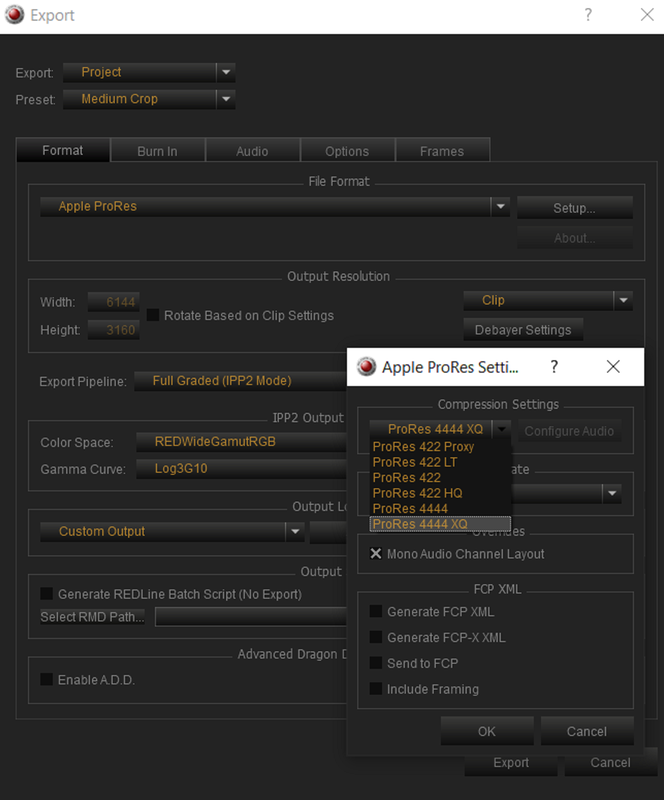Click the disabled About... button

575,238
